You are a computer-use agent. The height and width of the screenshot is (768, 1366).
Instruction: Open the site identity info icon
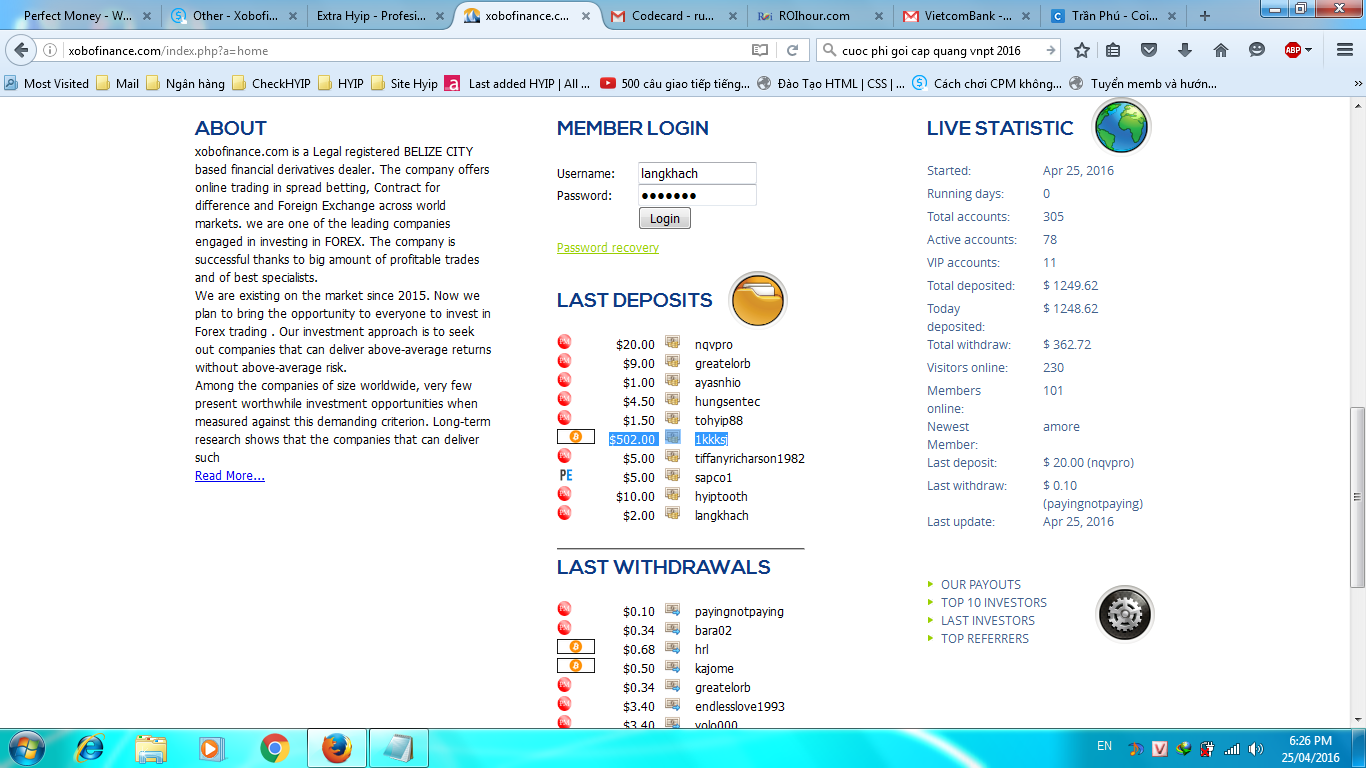coord(51,50)
